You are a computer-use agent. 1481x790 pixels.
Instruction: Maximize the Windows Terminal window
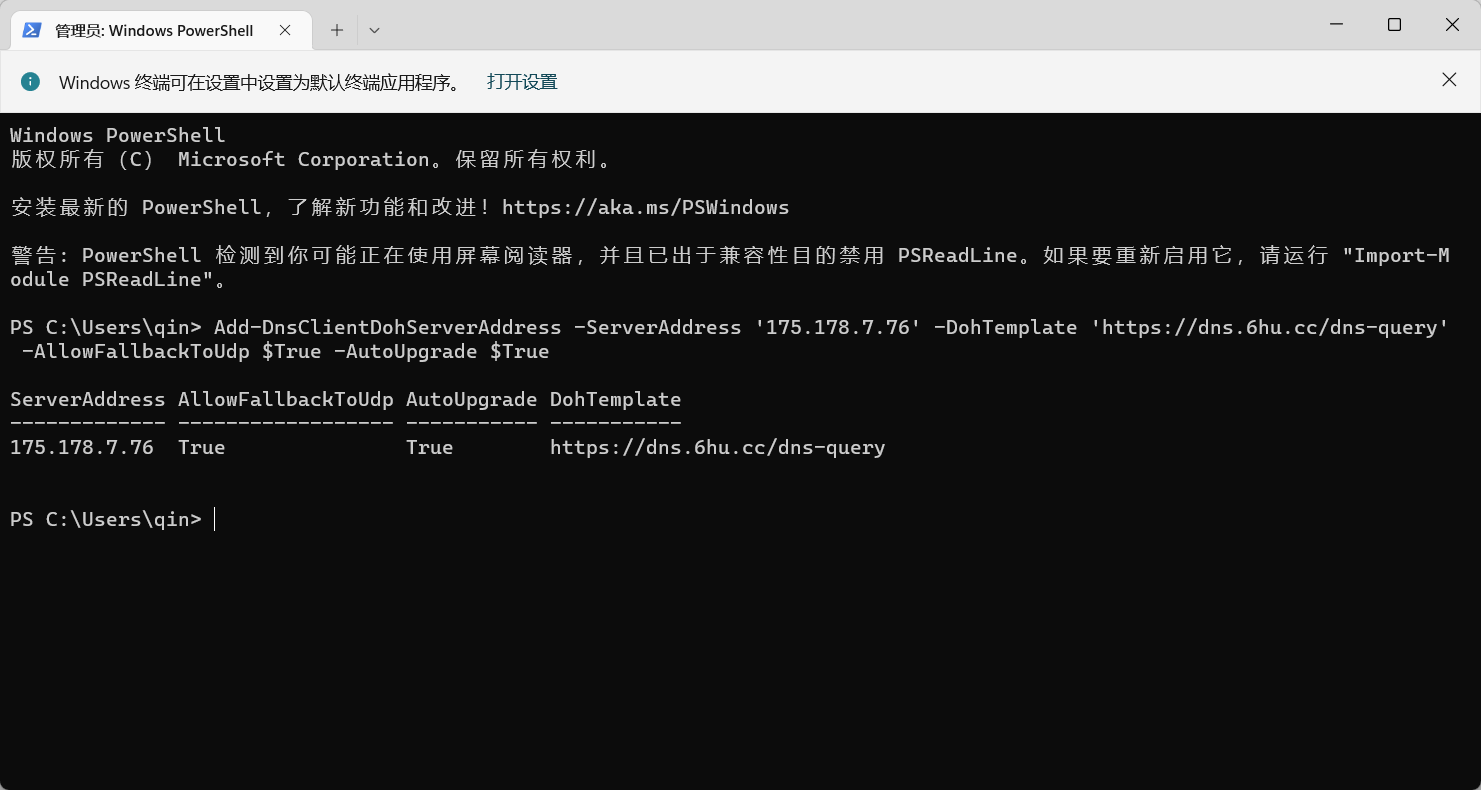pos(1394,25)
